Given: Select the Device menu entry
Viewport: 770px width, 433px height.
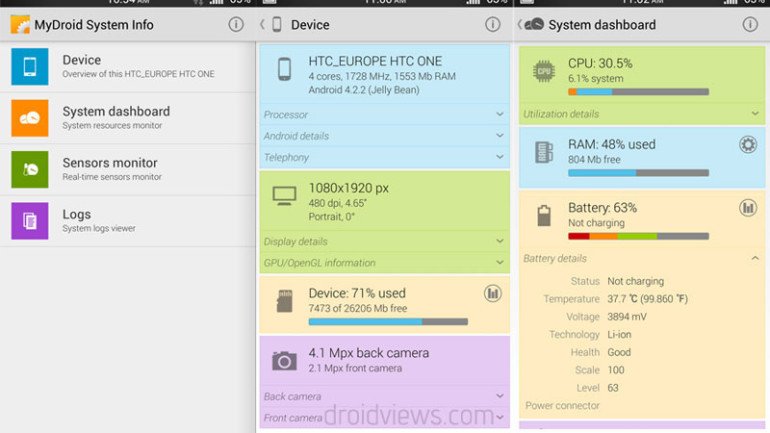Looking at the screenshot, I should pos(128,67).
